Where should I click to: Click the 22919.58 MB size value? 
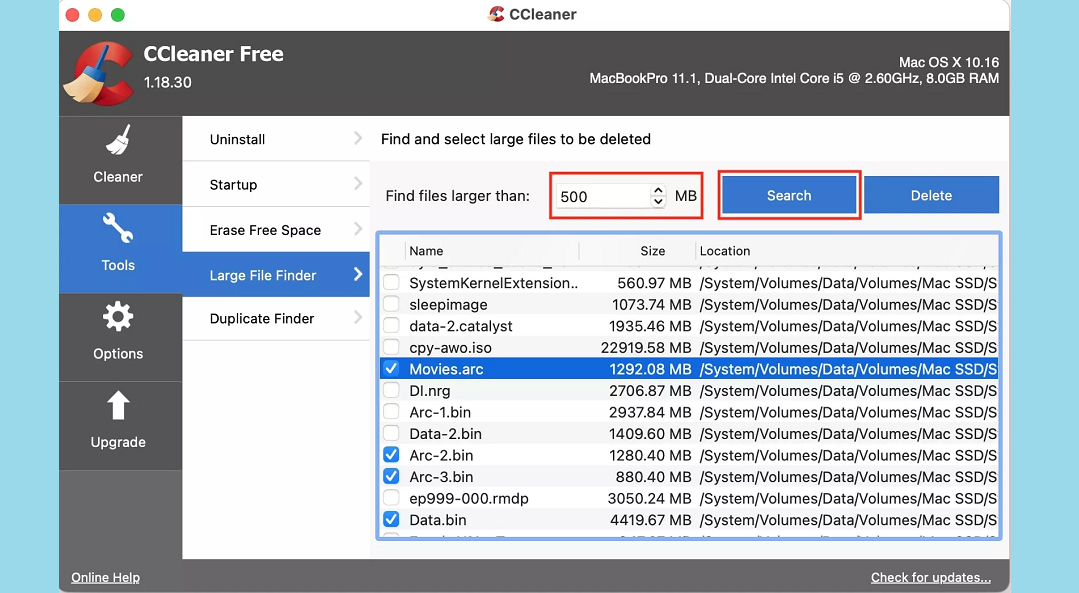point(646,347)
